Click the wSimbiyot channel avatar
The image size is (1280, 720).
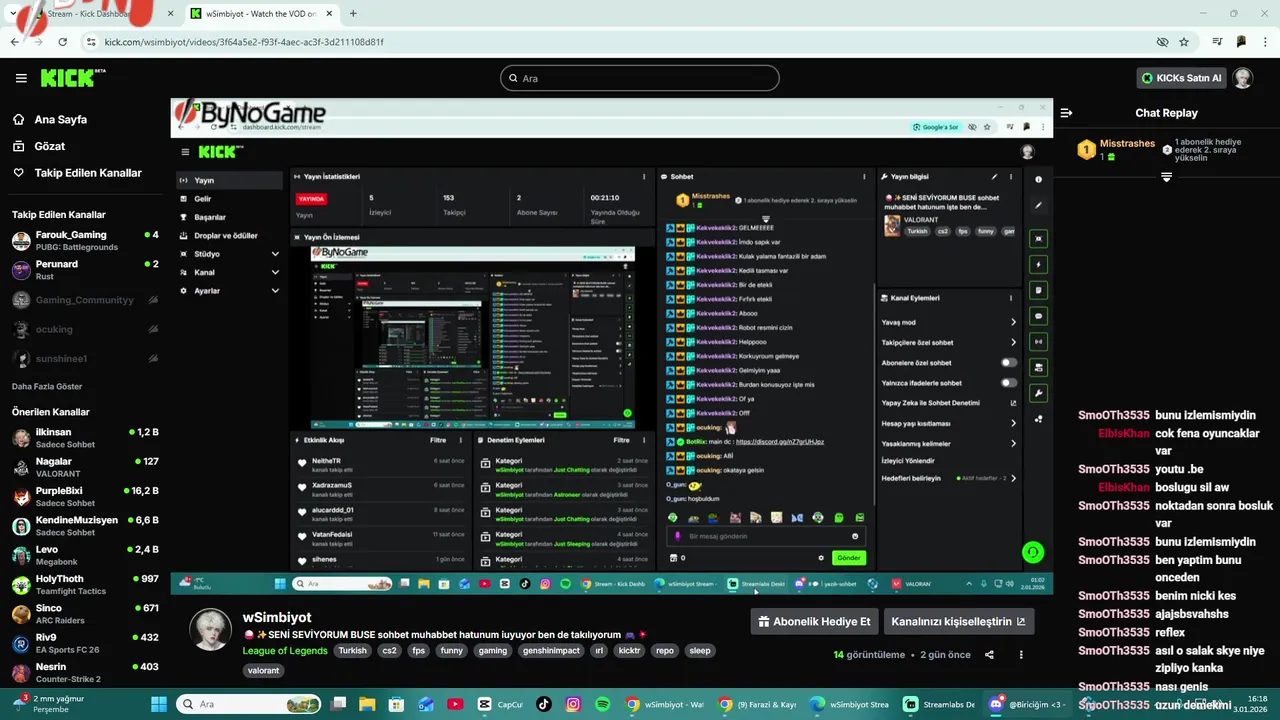(x=210, y=628)
